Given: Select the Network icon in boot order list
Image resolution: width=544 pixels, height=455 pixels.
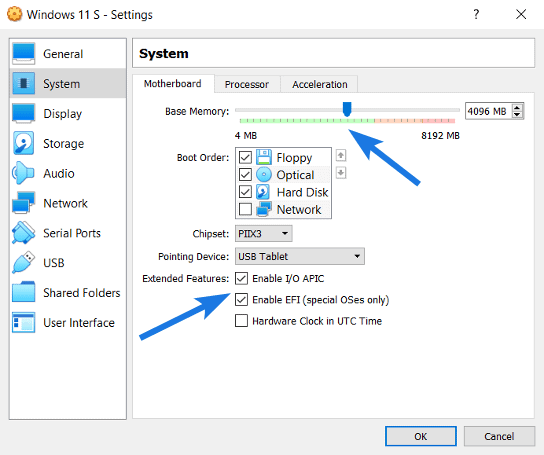Looking at the screenshot, I should tap(264, 209).
